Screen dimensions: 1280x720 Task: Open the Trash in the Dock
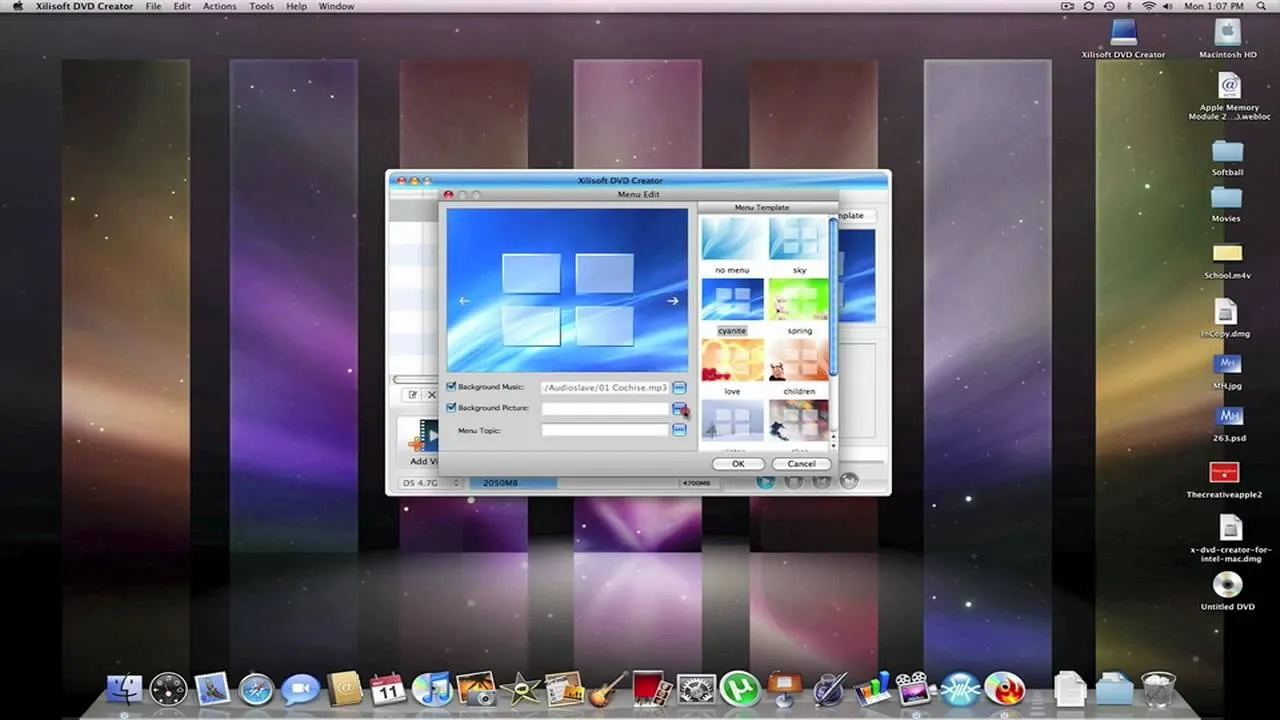click(1158, 688)
